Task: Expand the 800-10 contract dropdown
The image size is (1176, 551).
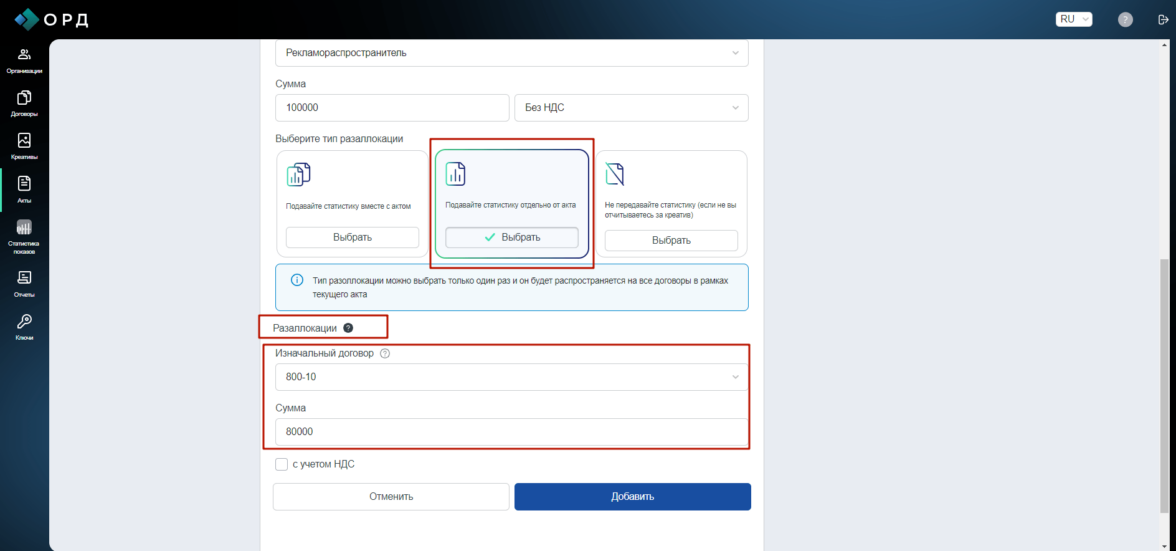Action: coord(511,377)
